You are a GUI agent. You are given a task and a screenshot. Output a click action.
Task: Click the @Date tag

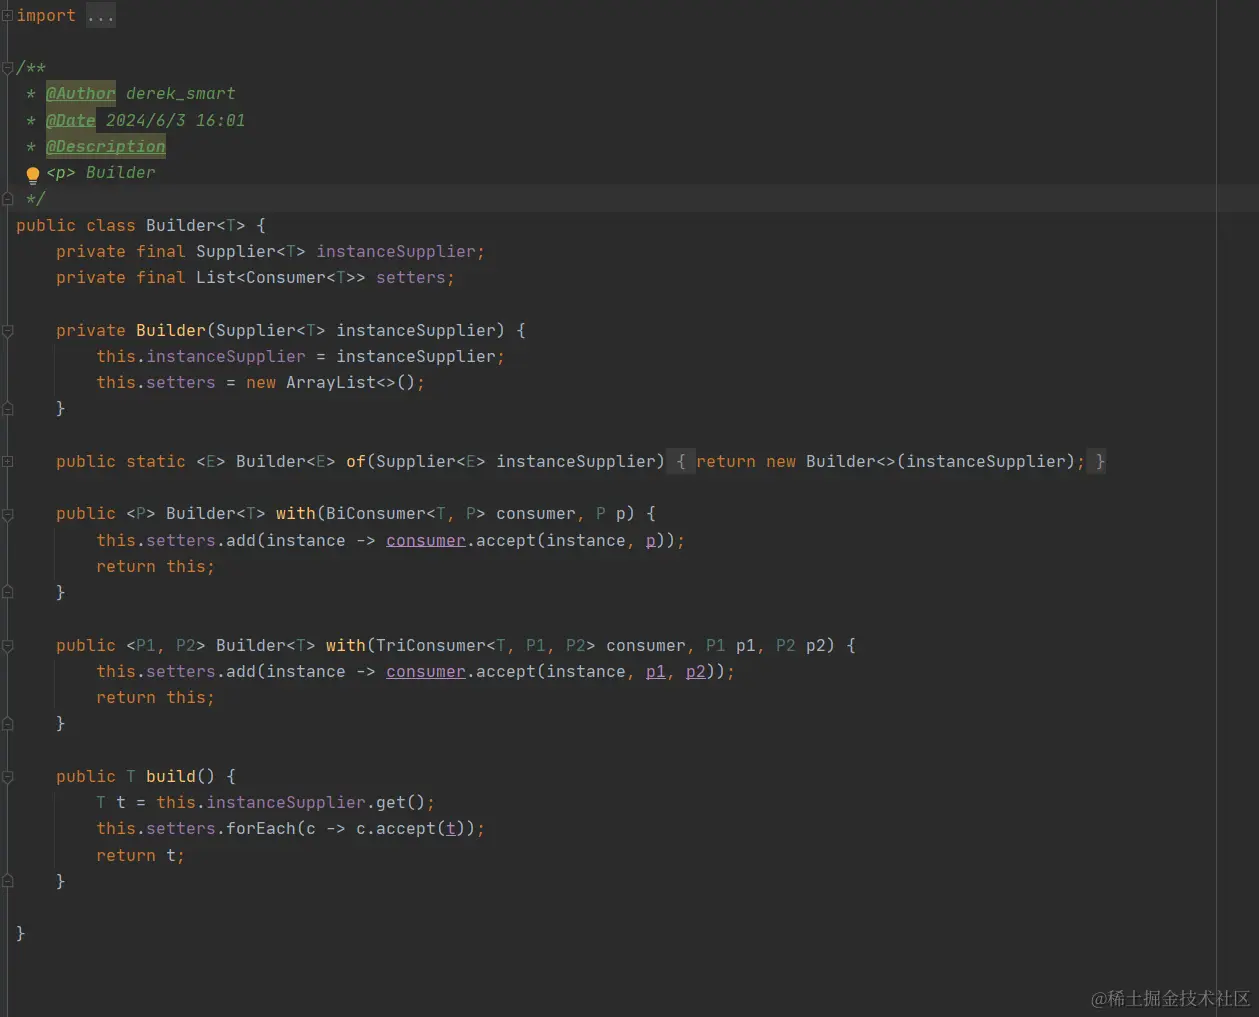tap(71, 120)
